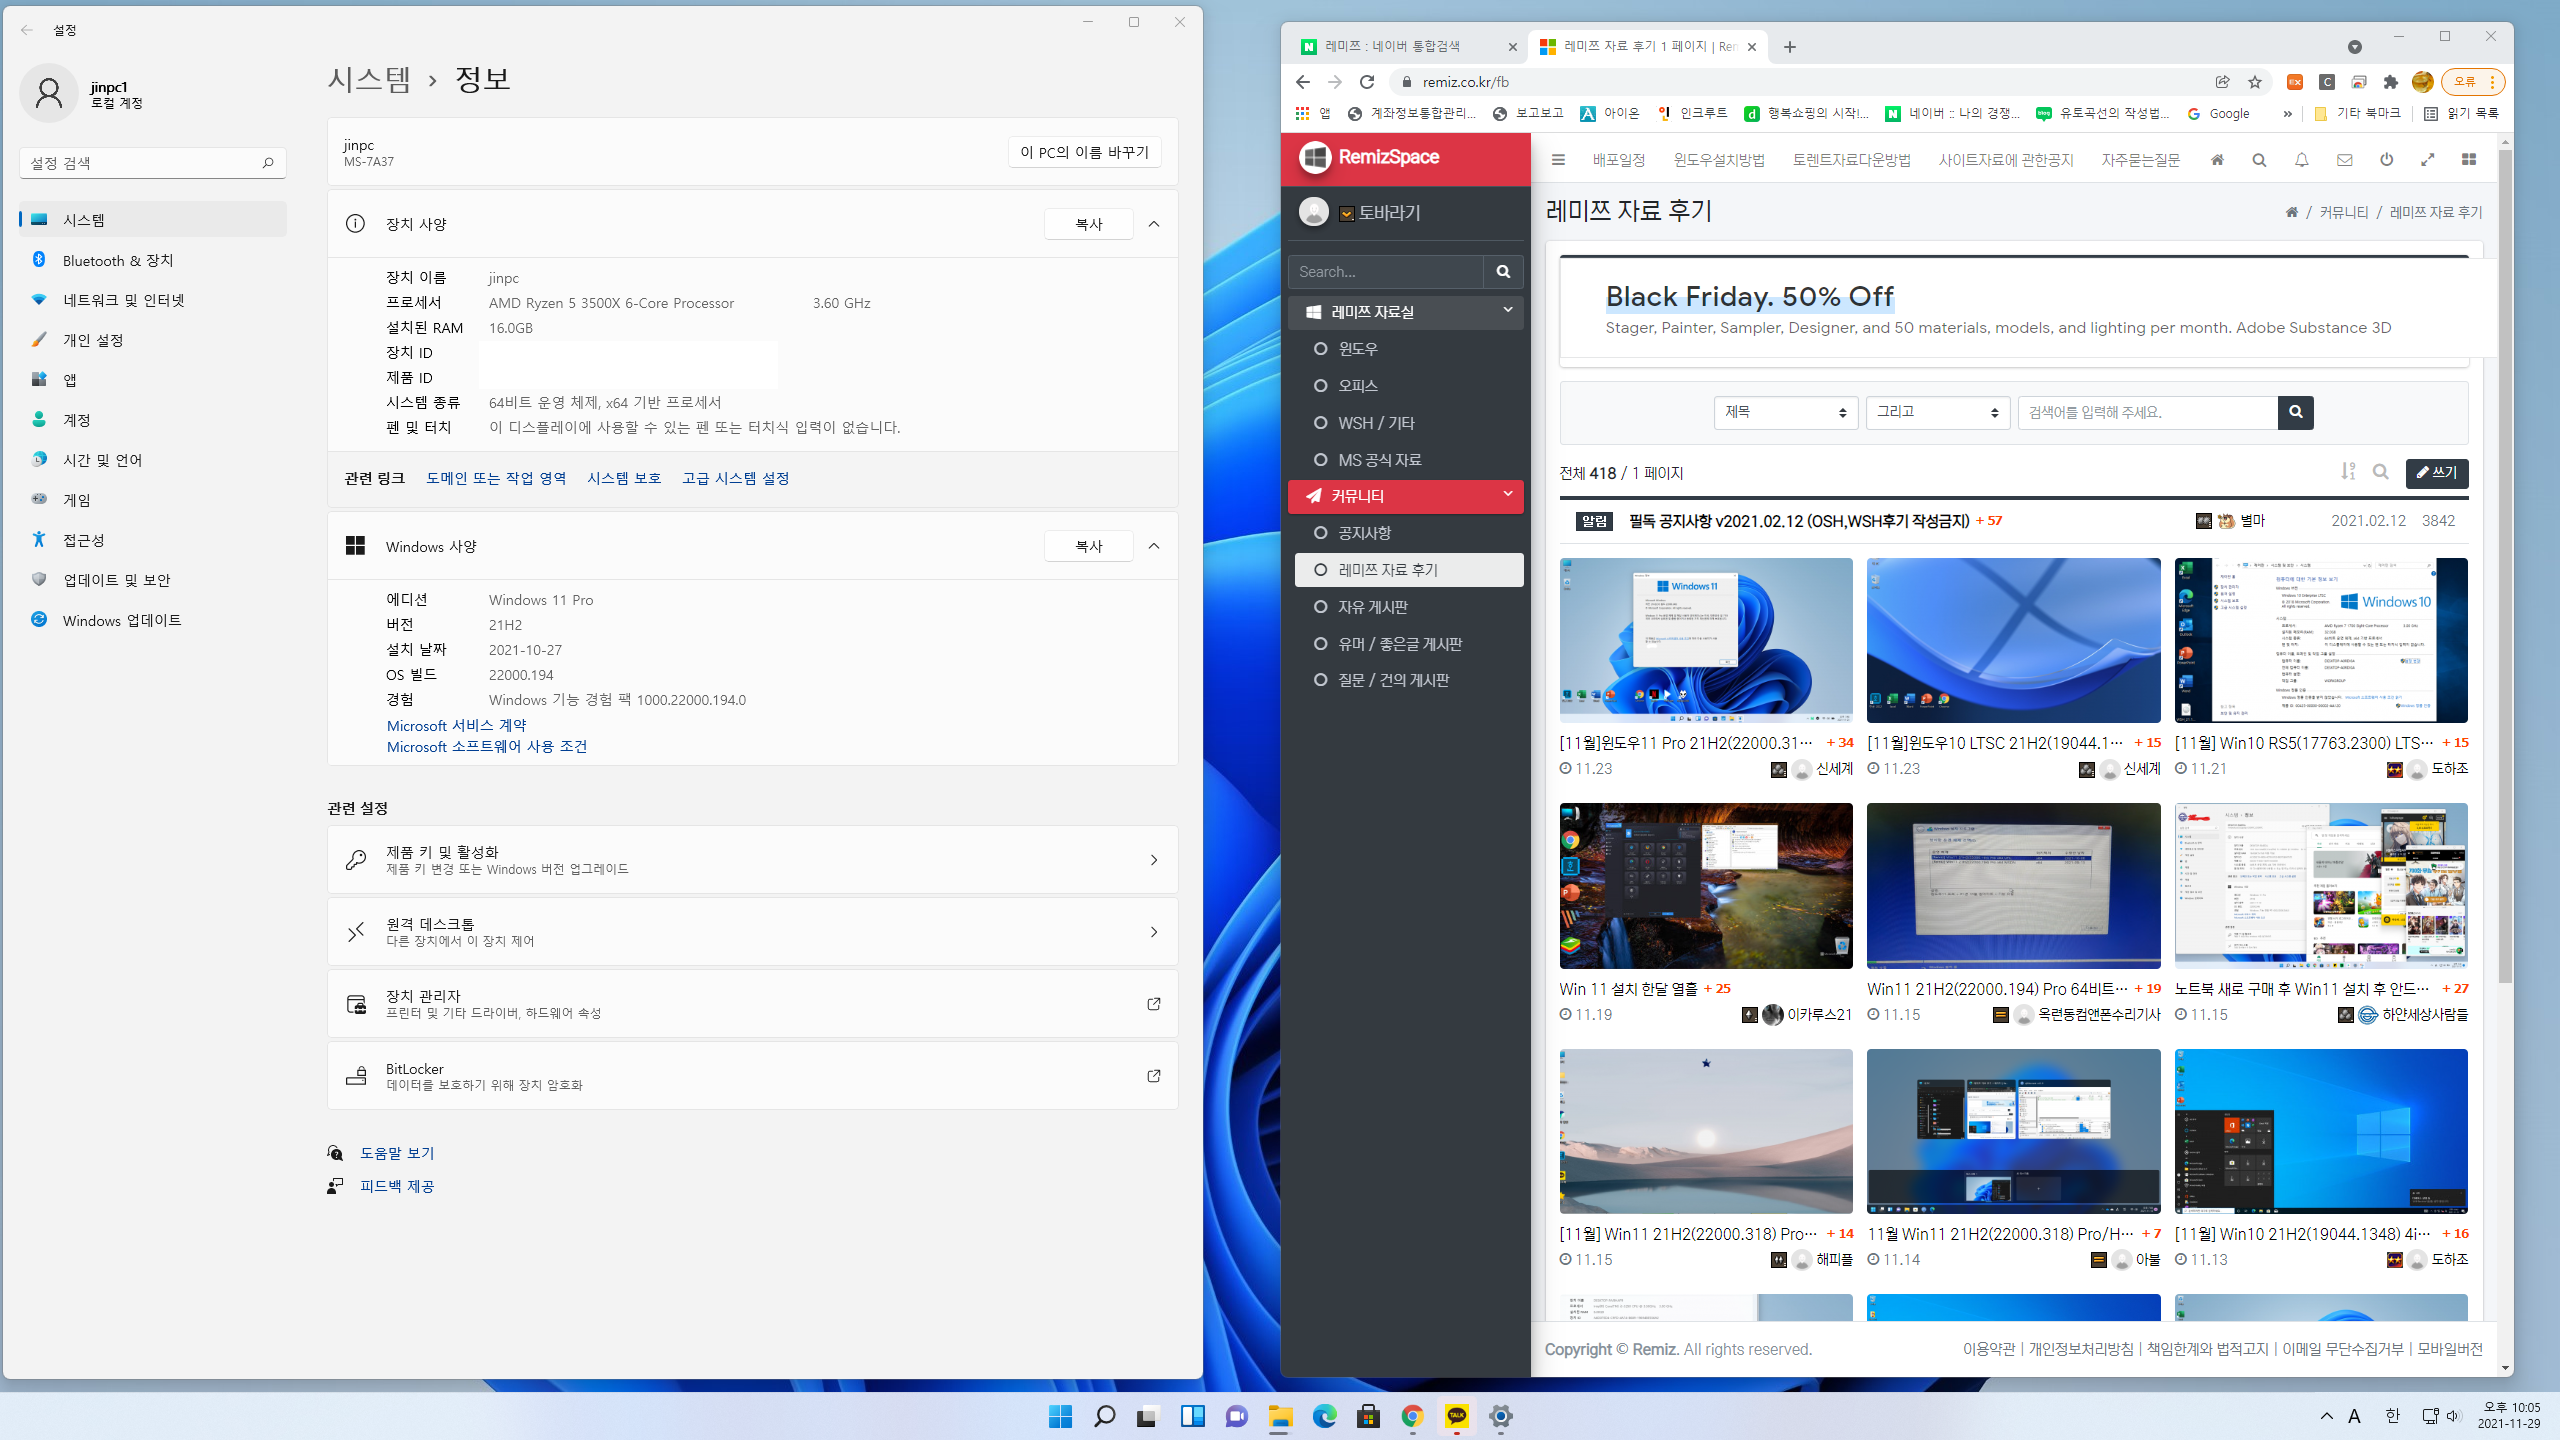Screen dimensions: 2560x1440
Task: Toggle the fullscreen expand icon
Action: pos(2427,160)
